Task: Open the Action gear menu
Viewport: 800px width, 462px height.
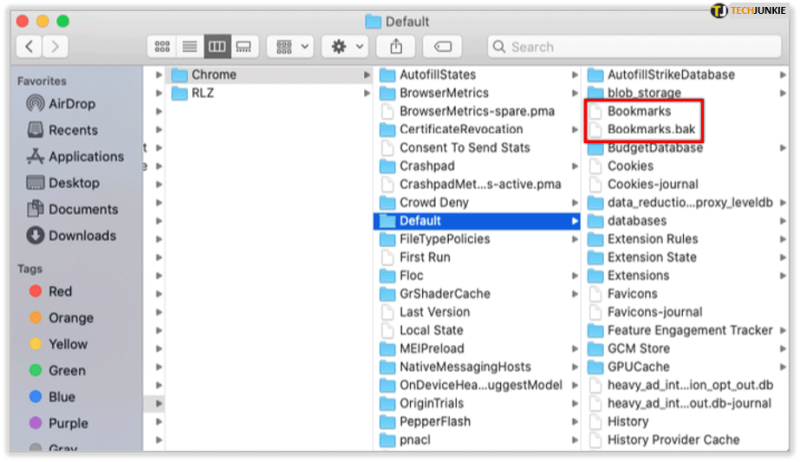Action: [345, 47]
